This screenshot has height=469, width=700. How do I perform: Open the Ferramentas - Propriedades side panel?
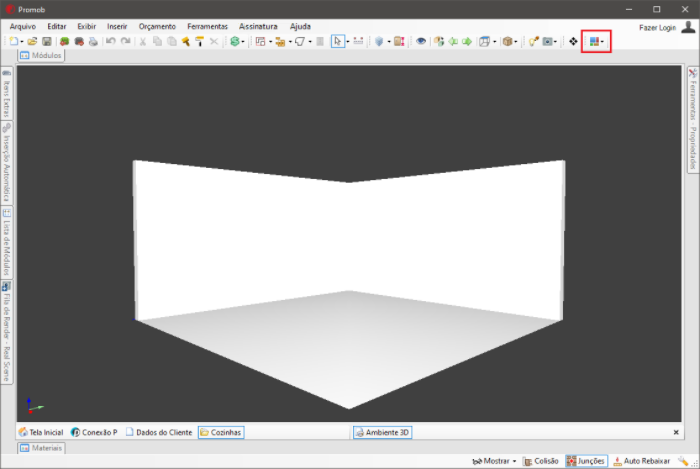pyautogui.click(x=693, y=120)
